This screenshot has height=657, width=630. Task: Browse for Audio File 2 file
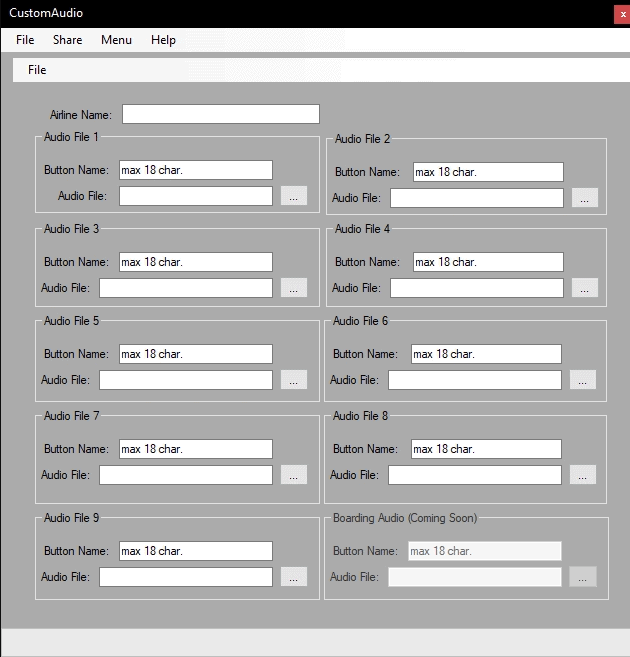[x=585, y=198]
